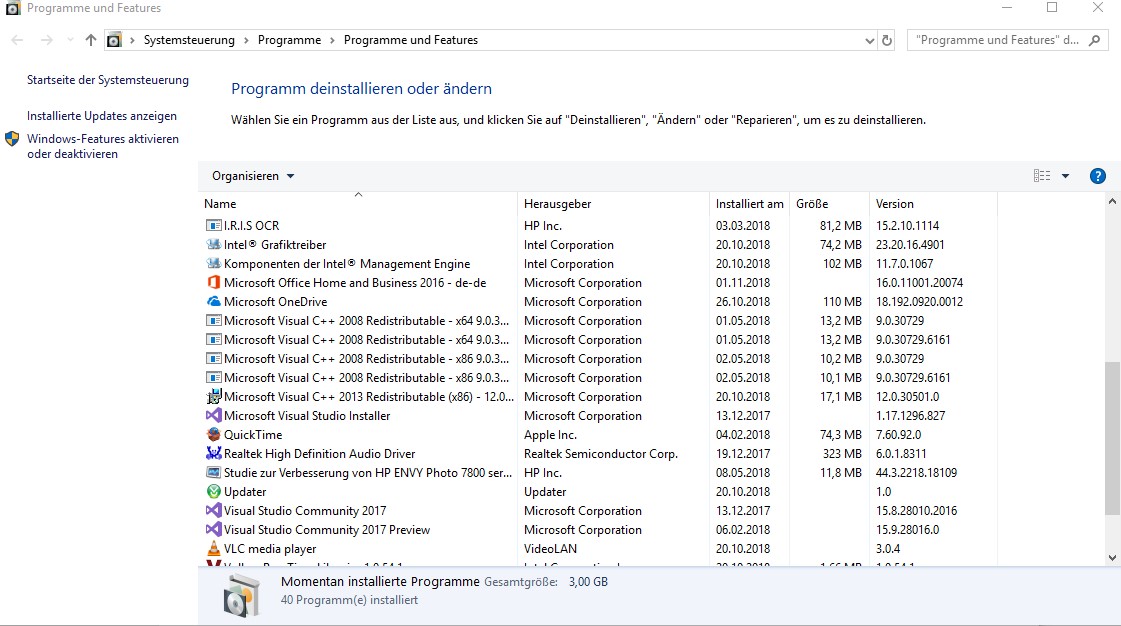This screenshot has height=626, width=1121.
Task: Click install date 26.10.2018 cell
Action: point(743,302)
